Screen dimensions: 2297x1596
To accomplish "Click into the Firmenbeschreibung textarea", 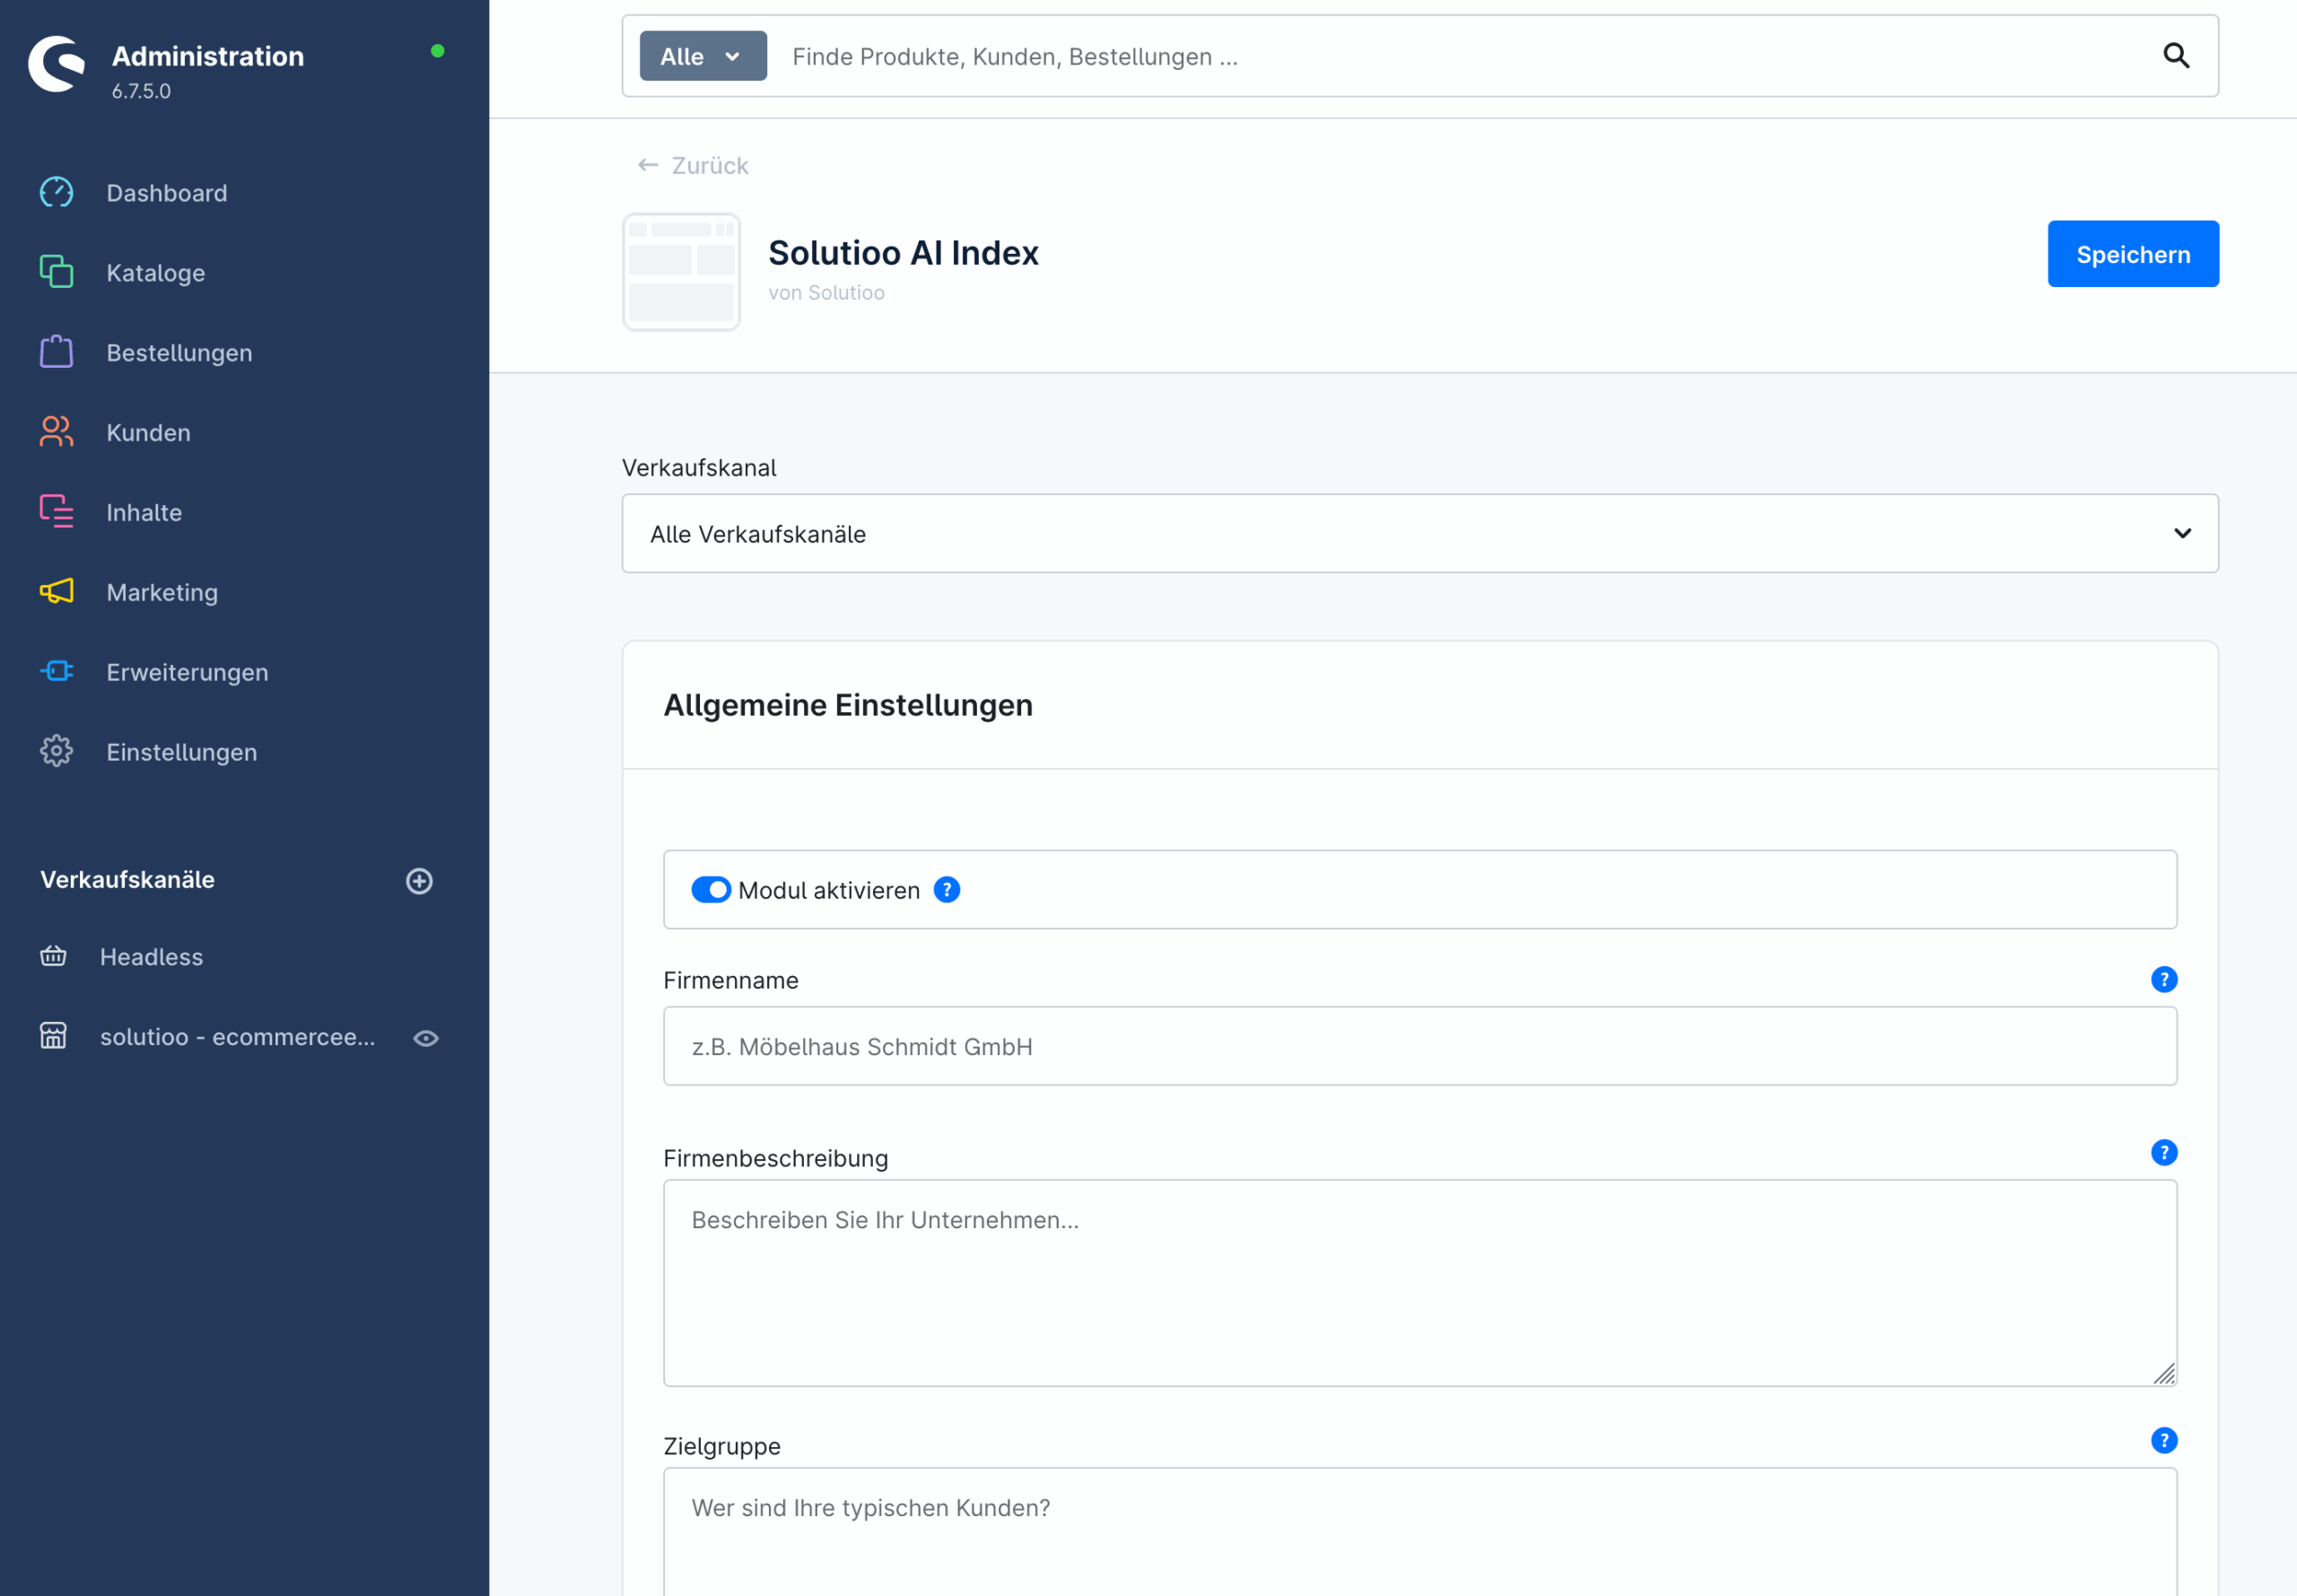I will (1420, 1283).
